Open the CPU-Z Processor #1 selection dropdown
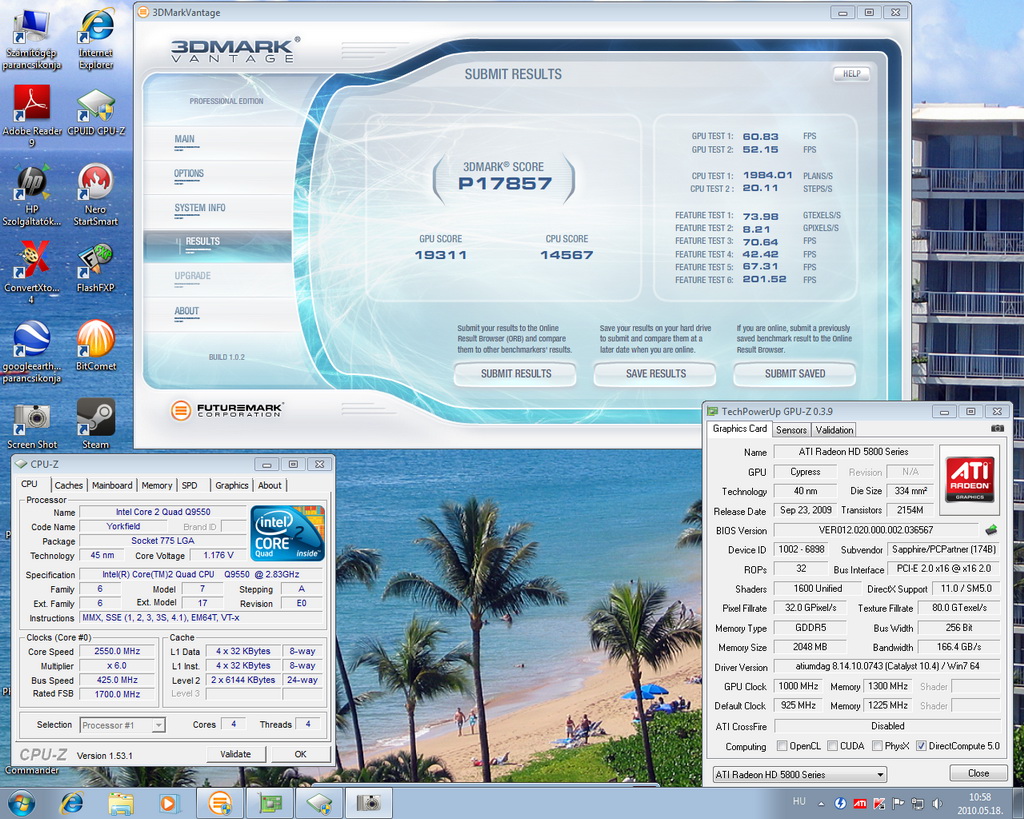 tap(122, 725)
